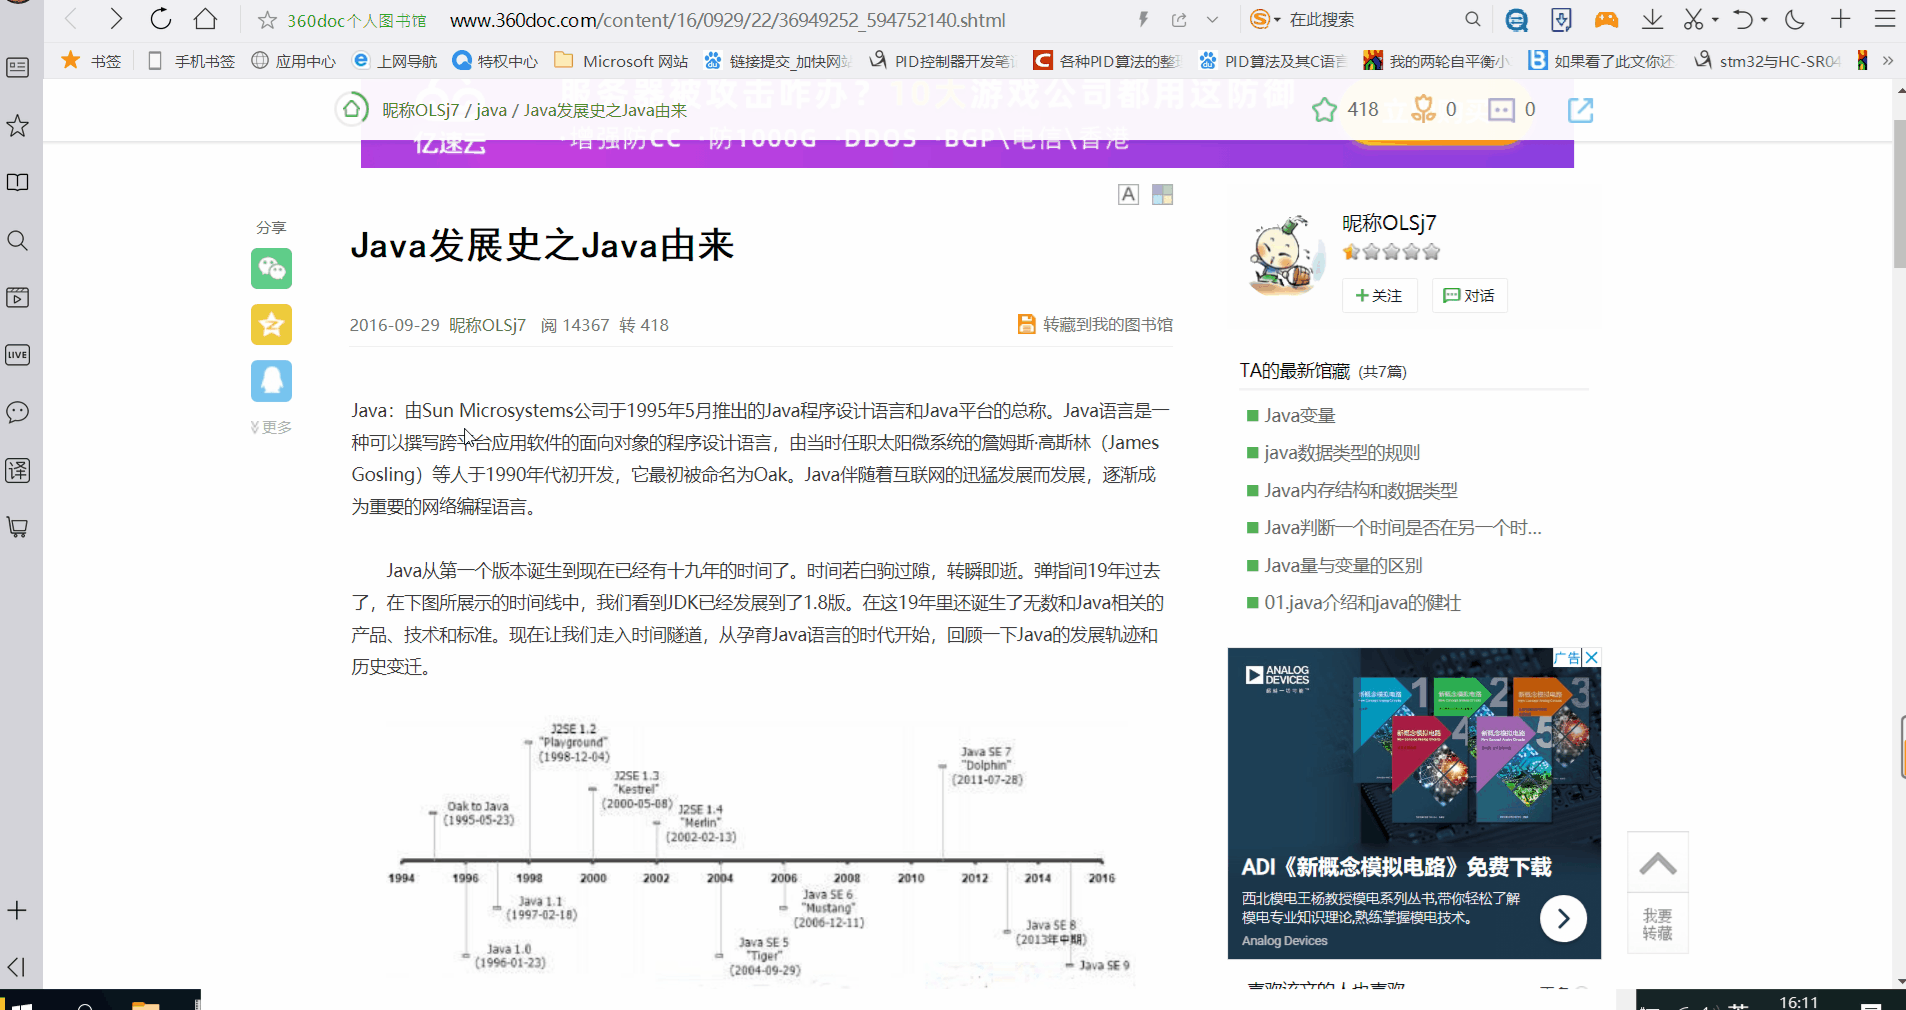
Task: Open a new tab with the plus icon
Action: [x=1841, y=19]
